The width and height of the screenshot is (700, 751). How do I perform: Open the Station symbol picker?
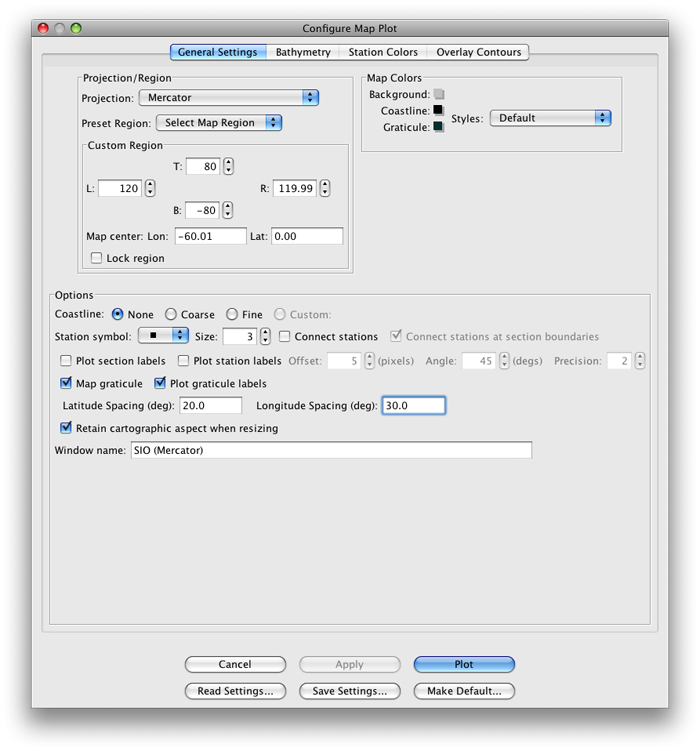163,336
